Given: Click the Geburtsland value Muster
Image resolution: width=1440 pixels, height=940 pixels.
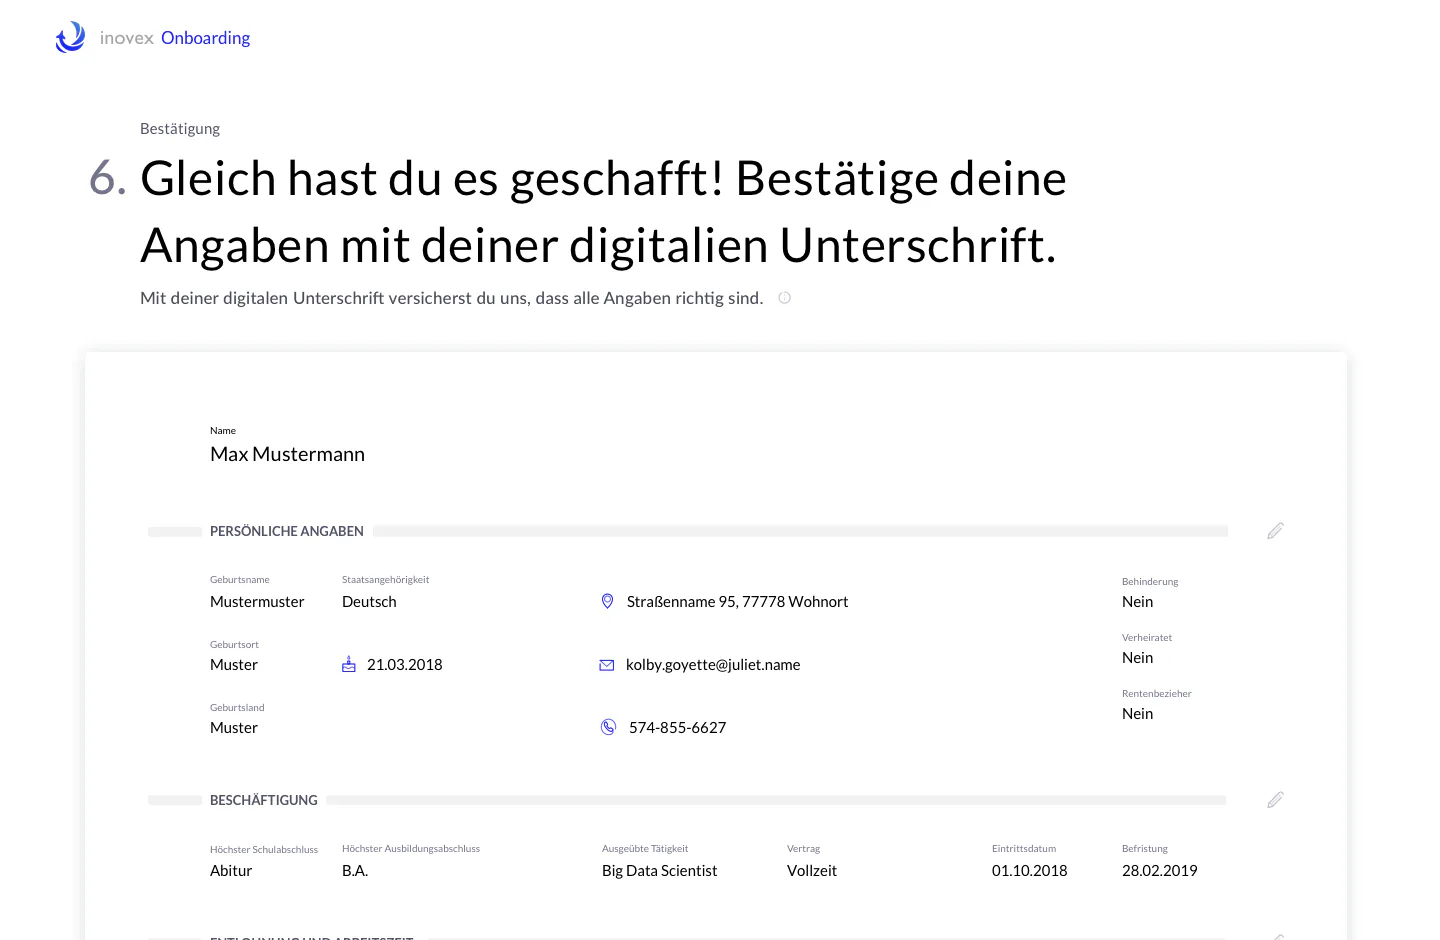Looking at the screenshot, I should (234, 728).
